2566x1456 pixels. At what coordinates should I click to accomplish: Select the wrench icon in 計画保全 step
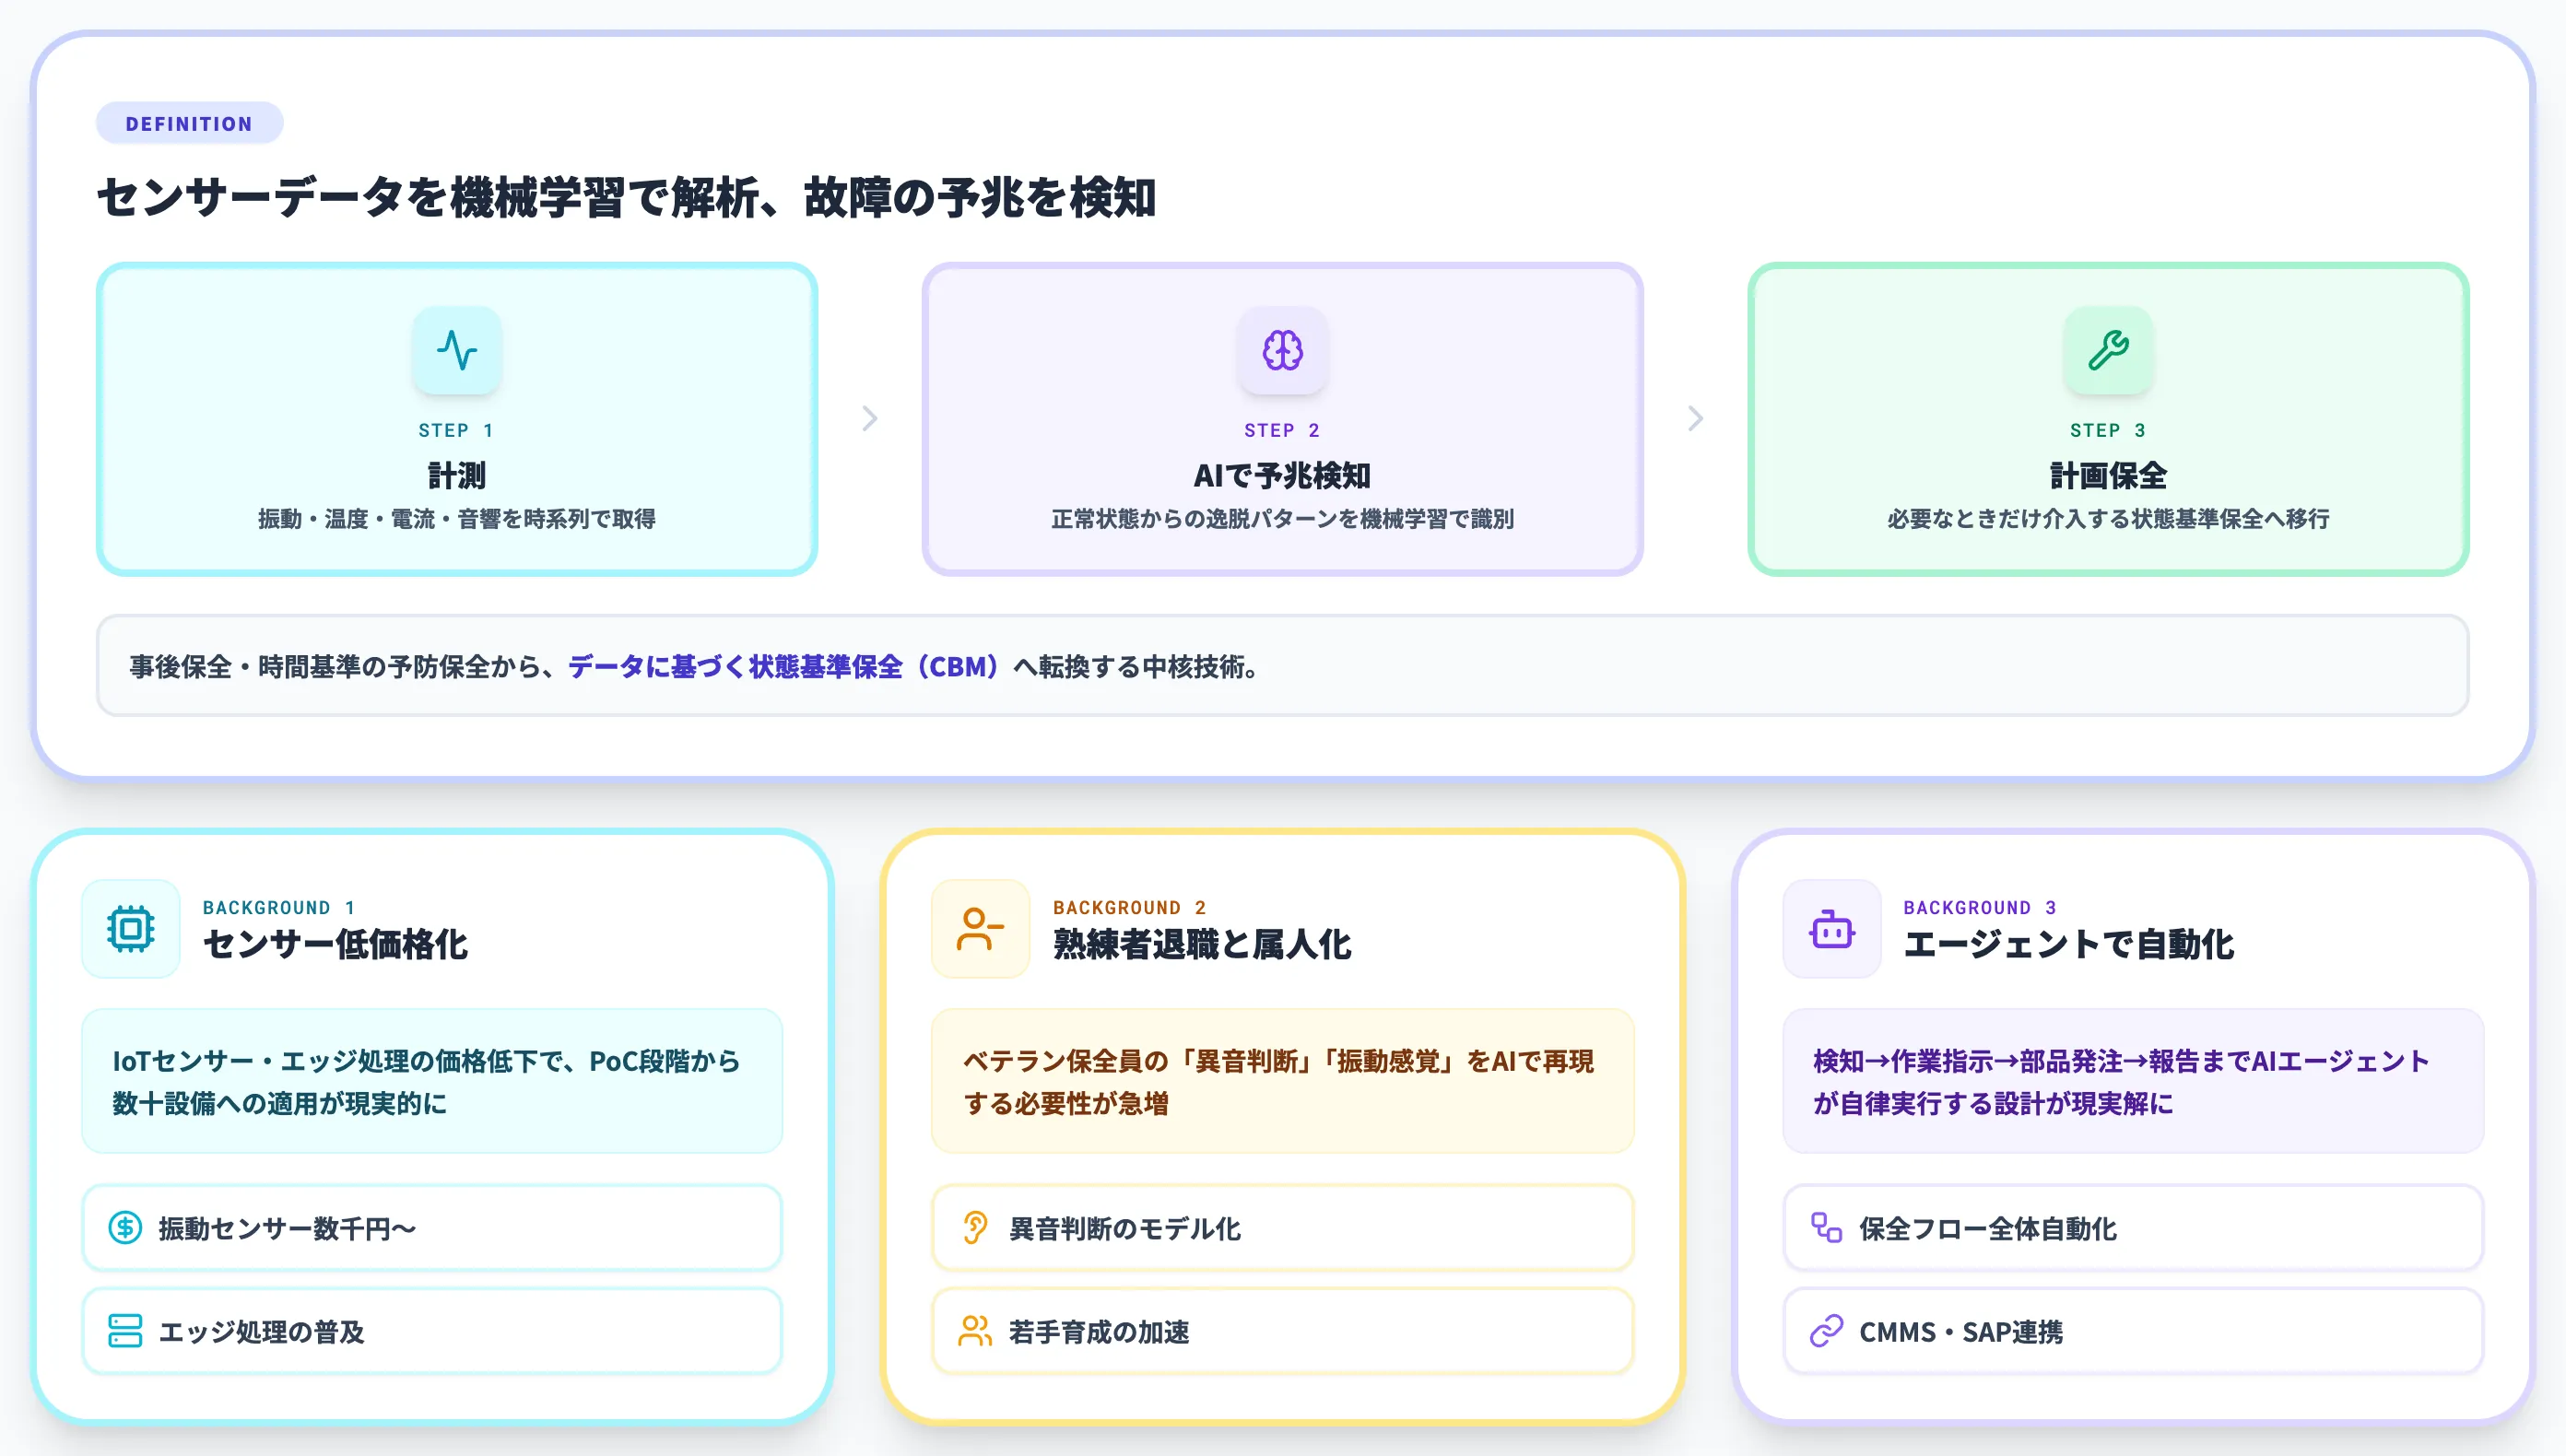click(x=2107, y=350)
